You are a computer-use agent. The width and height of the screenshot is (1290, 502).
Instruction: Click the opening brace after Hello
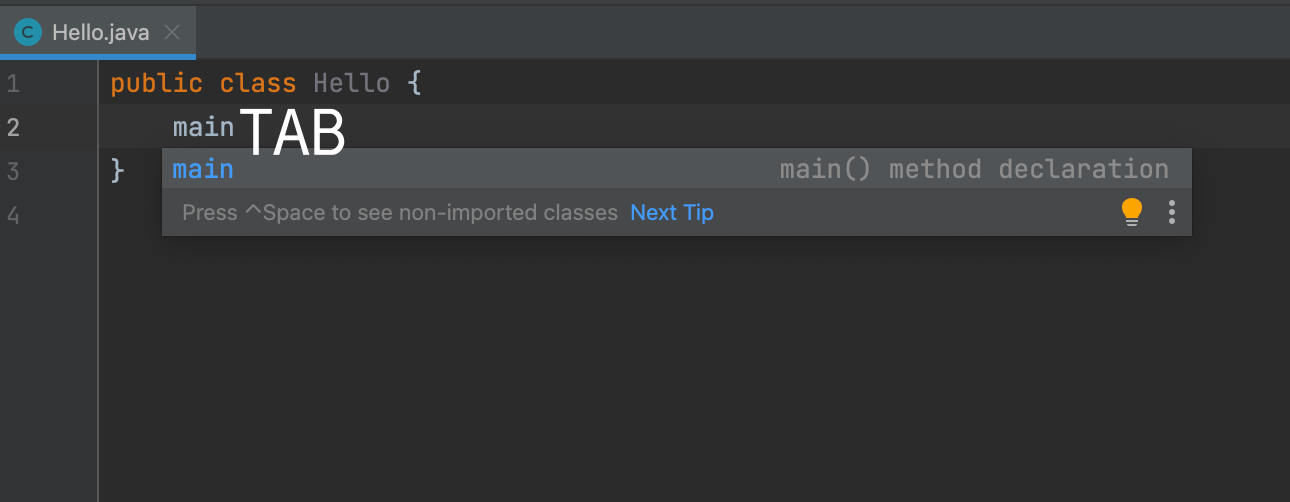click(415, 83)
